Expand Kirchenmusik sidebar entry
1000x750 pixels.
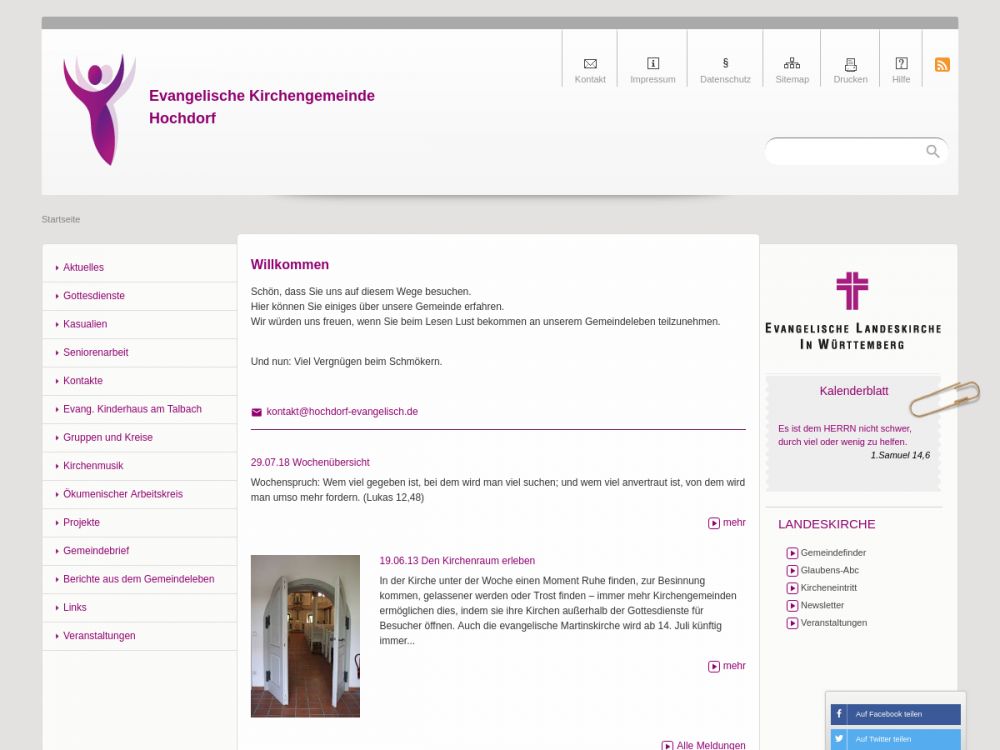(x=93, y=466)
